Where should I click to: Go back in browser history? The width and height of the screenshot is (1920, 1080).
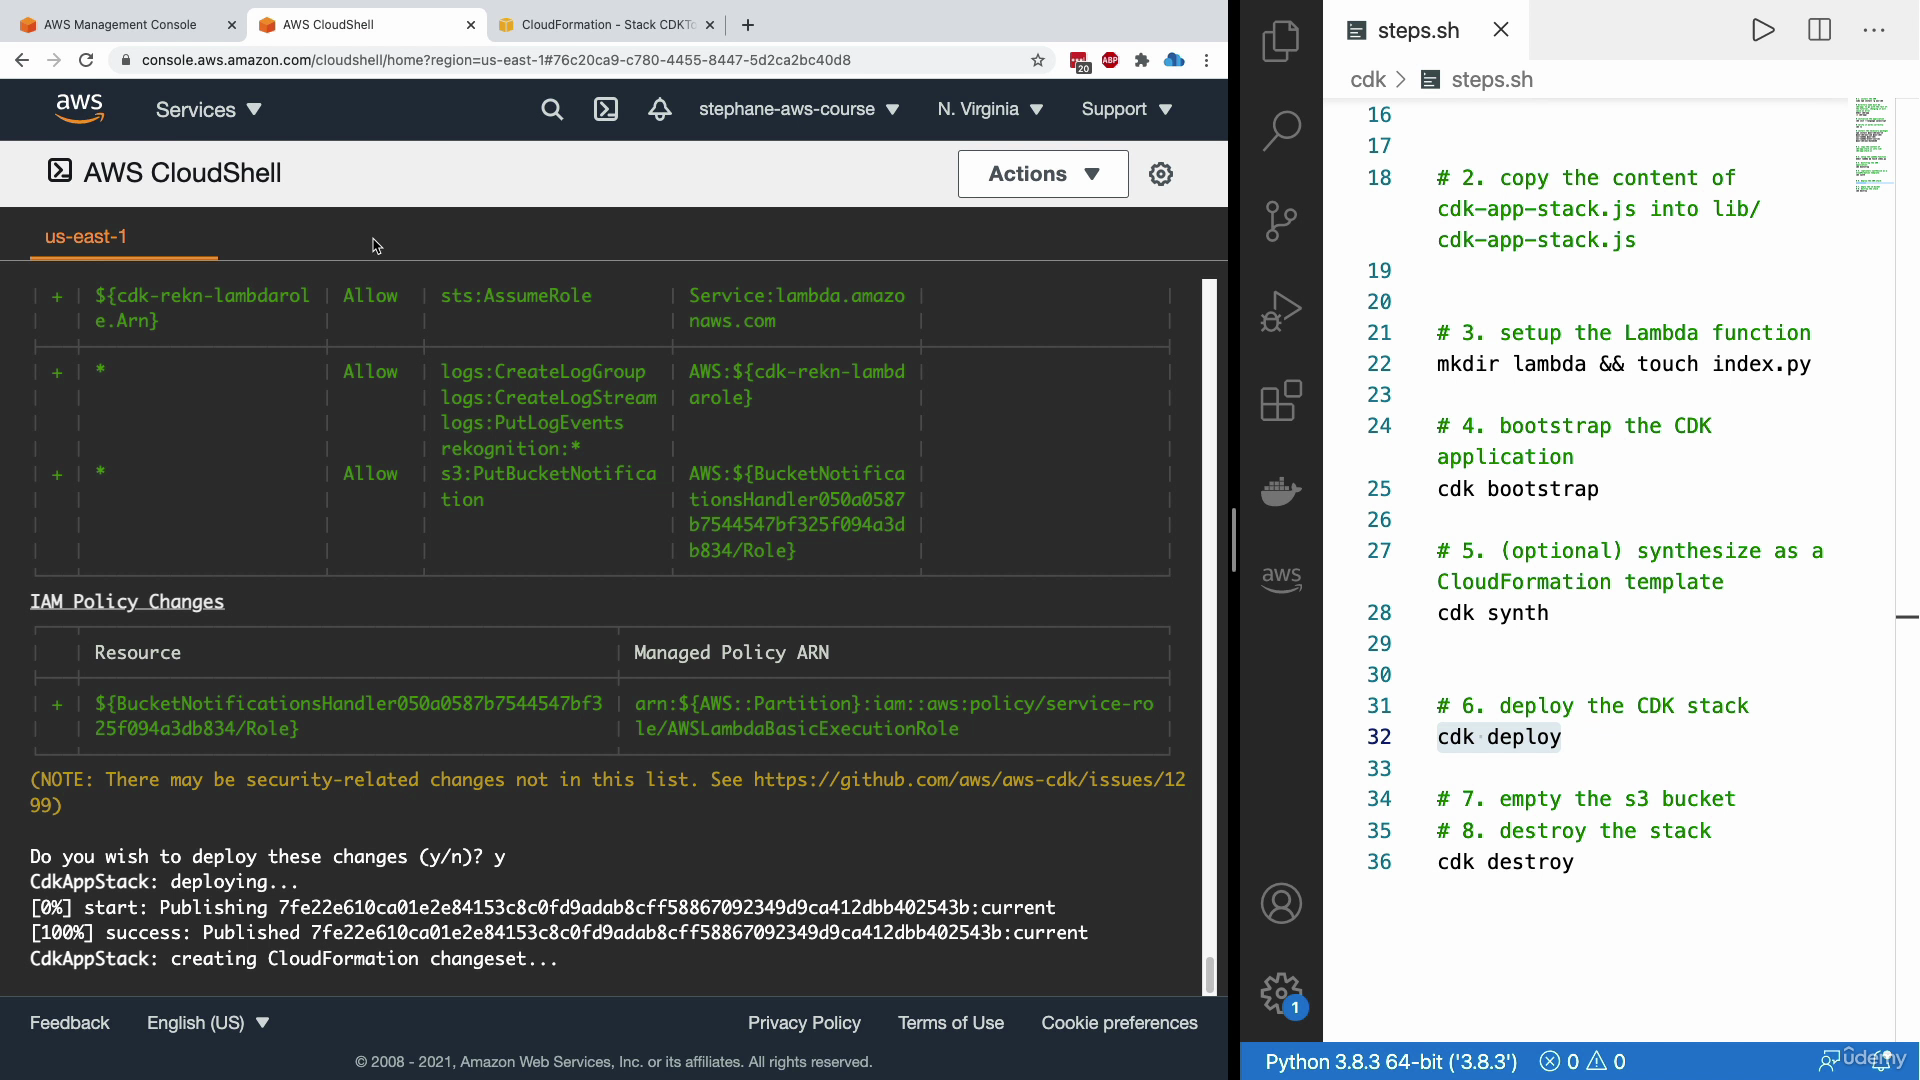click(22, 60)
